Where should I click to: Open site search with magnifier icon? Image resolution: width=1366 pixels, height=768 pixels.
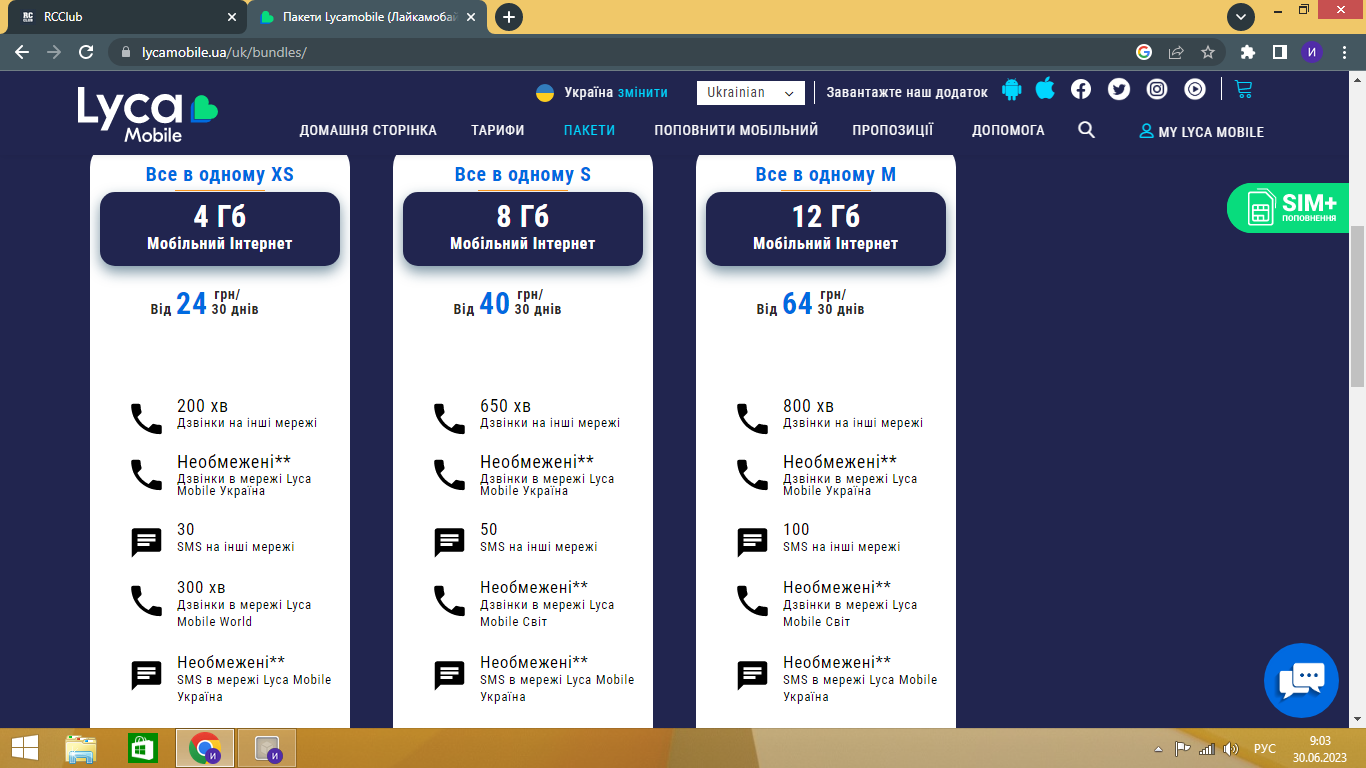pyautogui.click(x=1087, y=130)
